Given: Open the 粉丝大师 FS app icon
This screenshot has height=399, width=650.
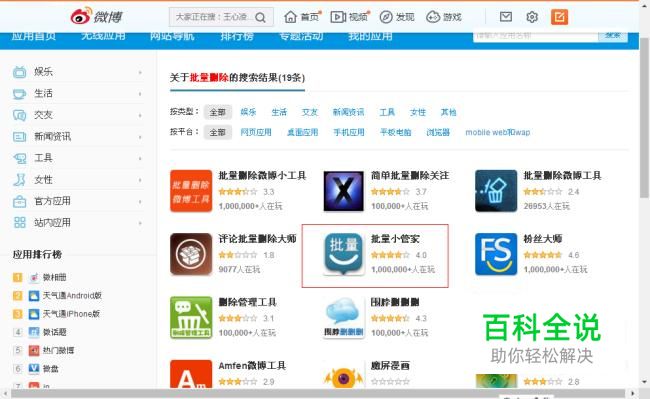Looking at the screenshot, I should [x=496, y=254].
